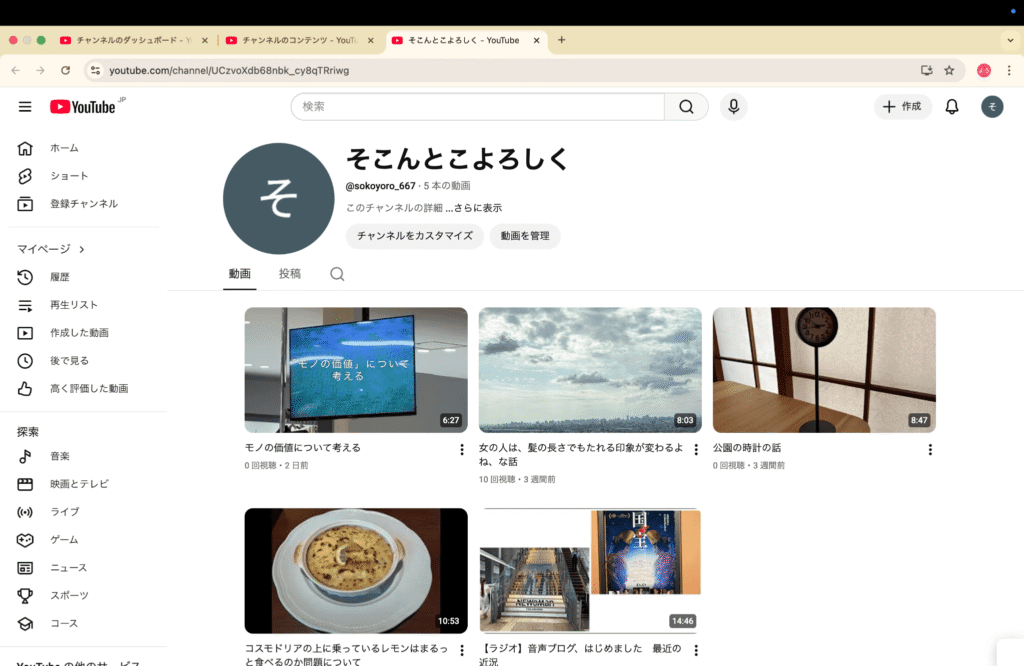Toggle the hamburger guide menu
Image resolution: width=1024 pixels, height=666 pixels.
(25, 107)
